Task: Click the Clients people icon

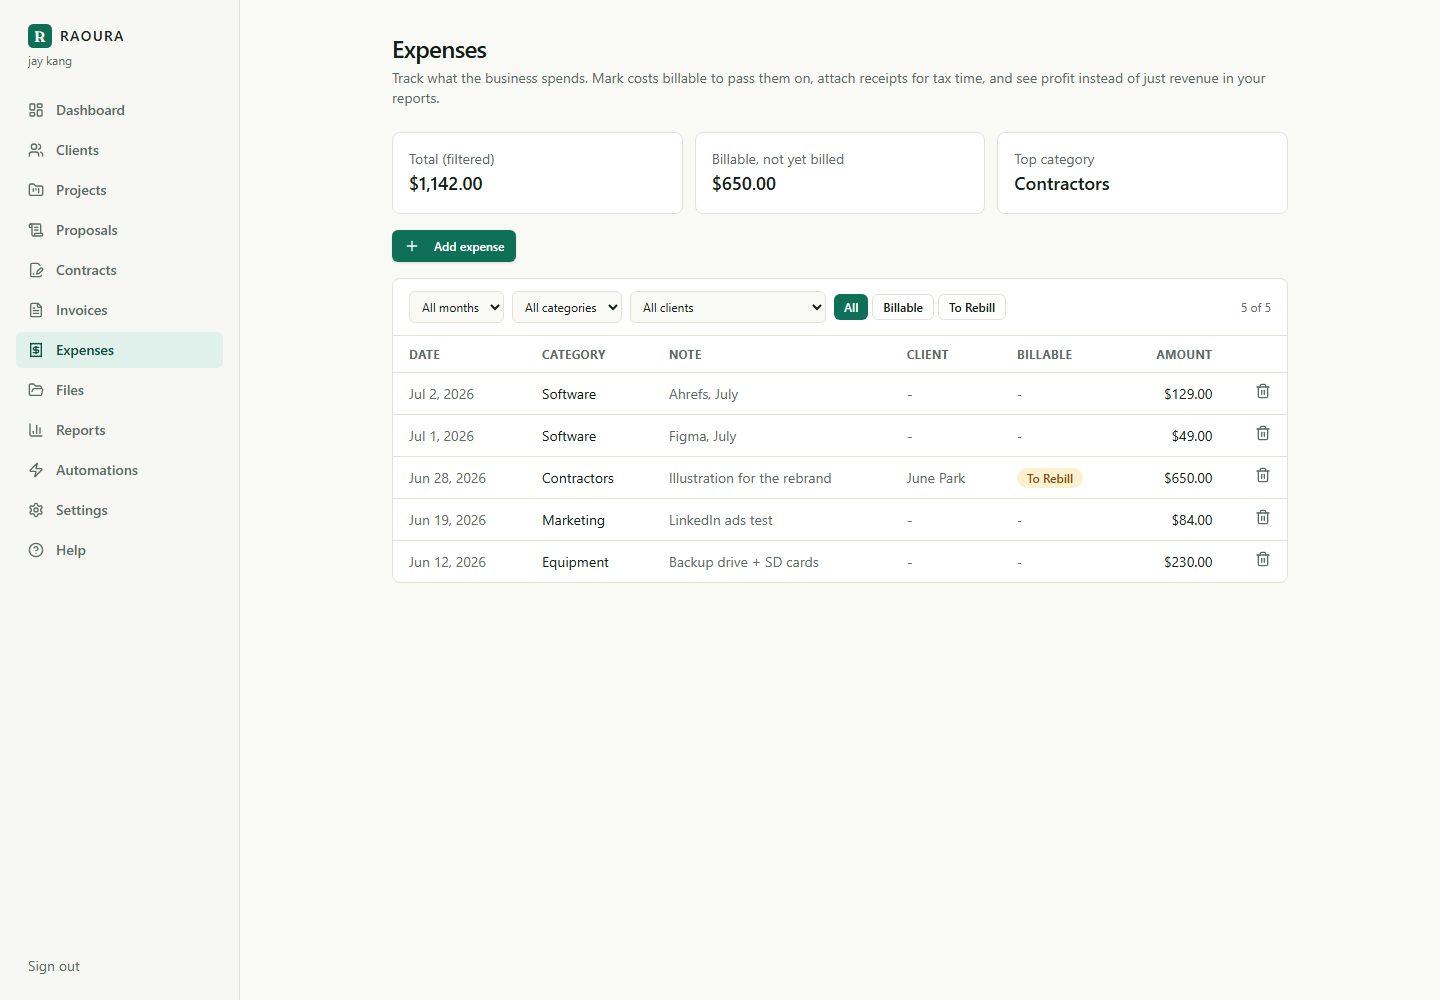Action: [36, 150]
